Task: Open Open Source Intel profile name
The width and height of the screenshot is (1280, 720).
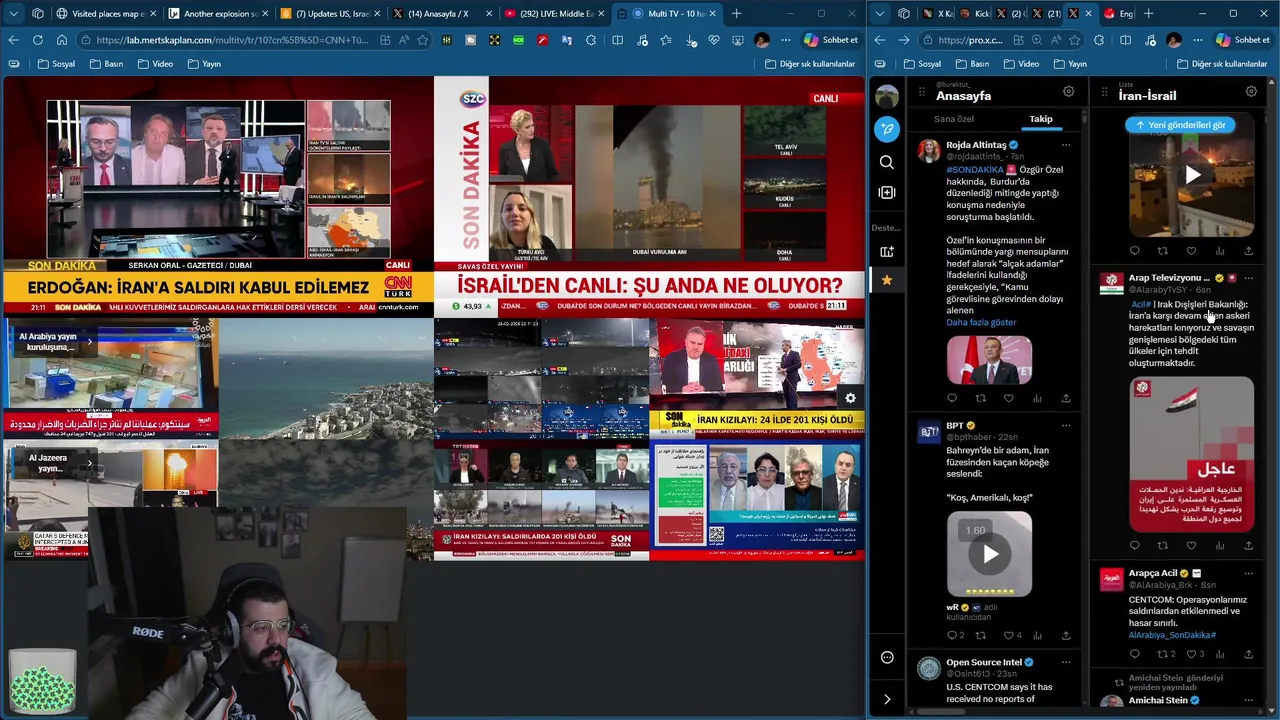Action: pyautogui.click(x=984, y=662)
